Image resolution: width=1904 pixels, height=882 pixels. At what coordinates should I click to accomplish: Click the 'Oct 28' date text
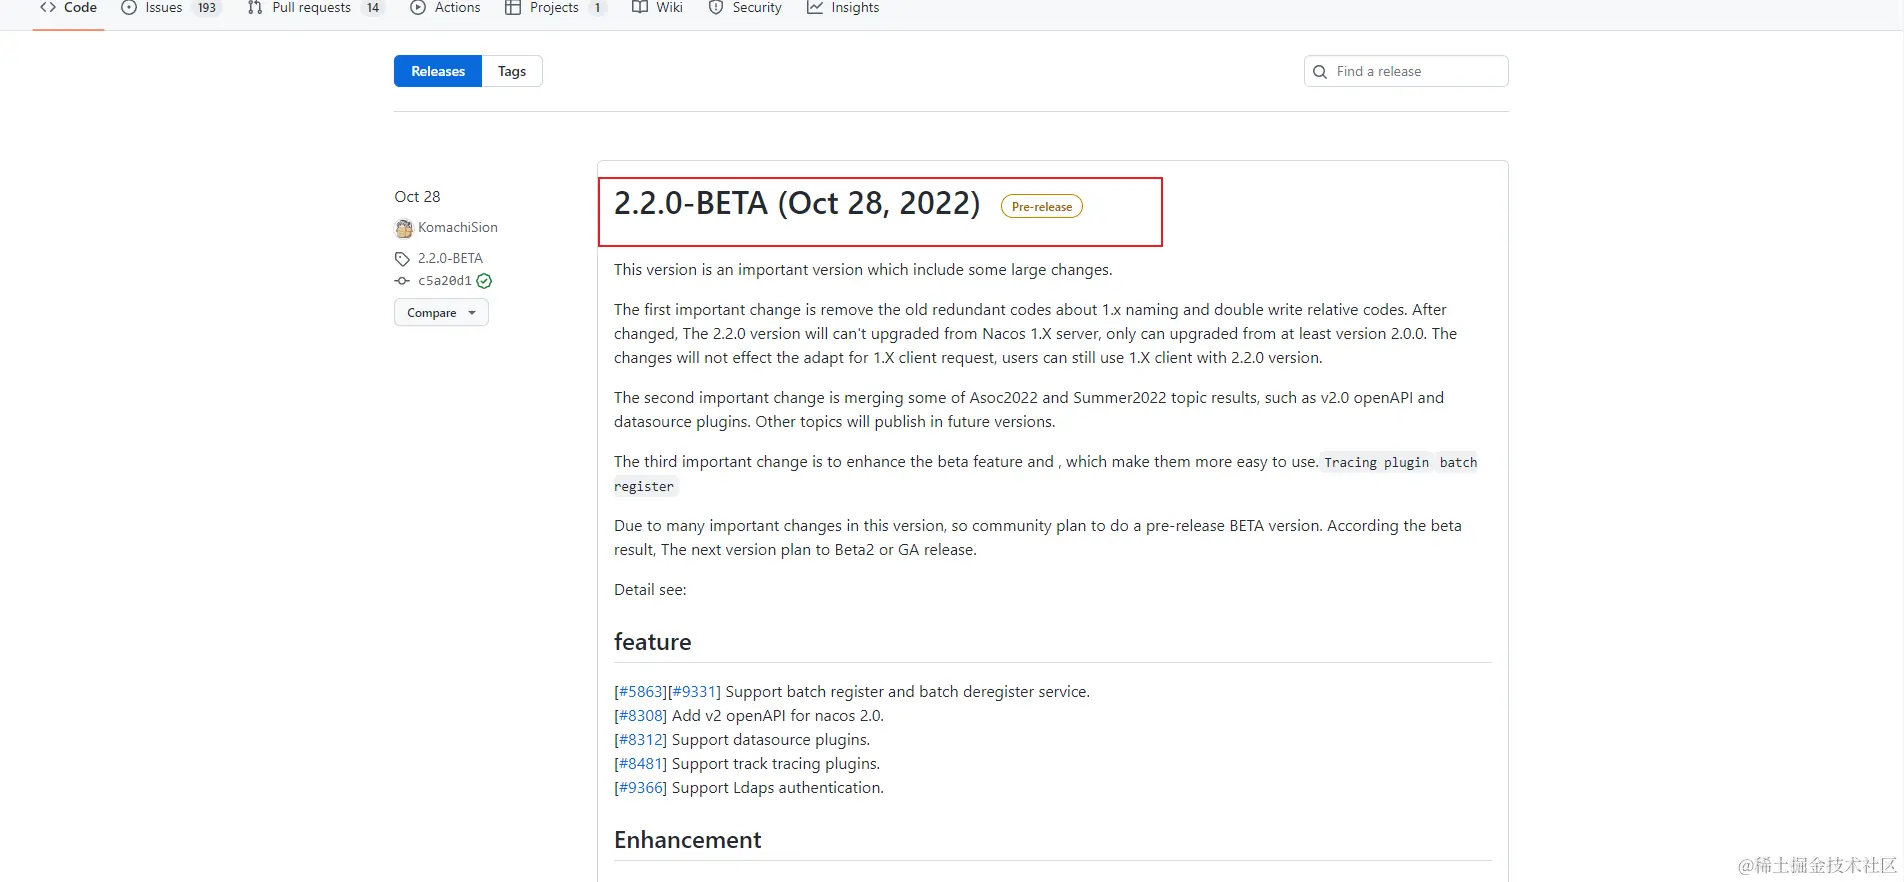click(417, 197)
